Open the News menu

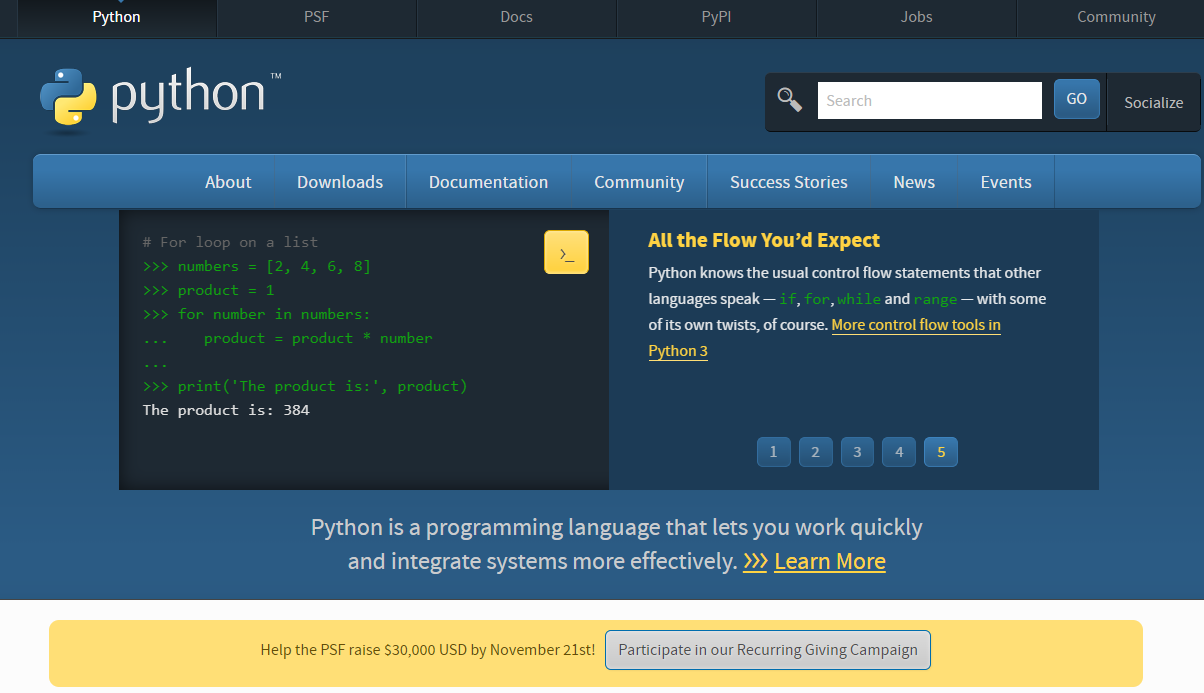pyautogui.click(x=914, y=182)
